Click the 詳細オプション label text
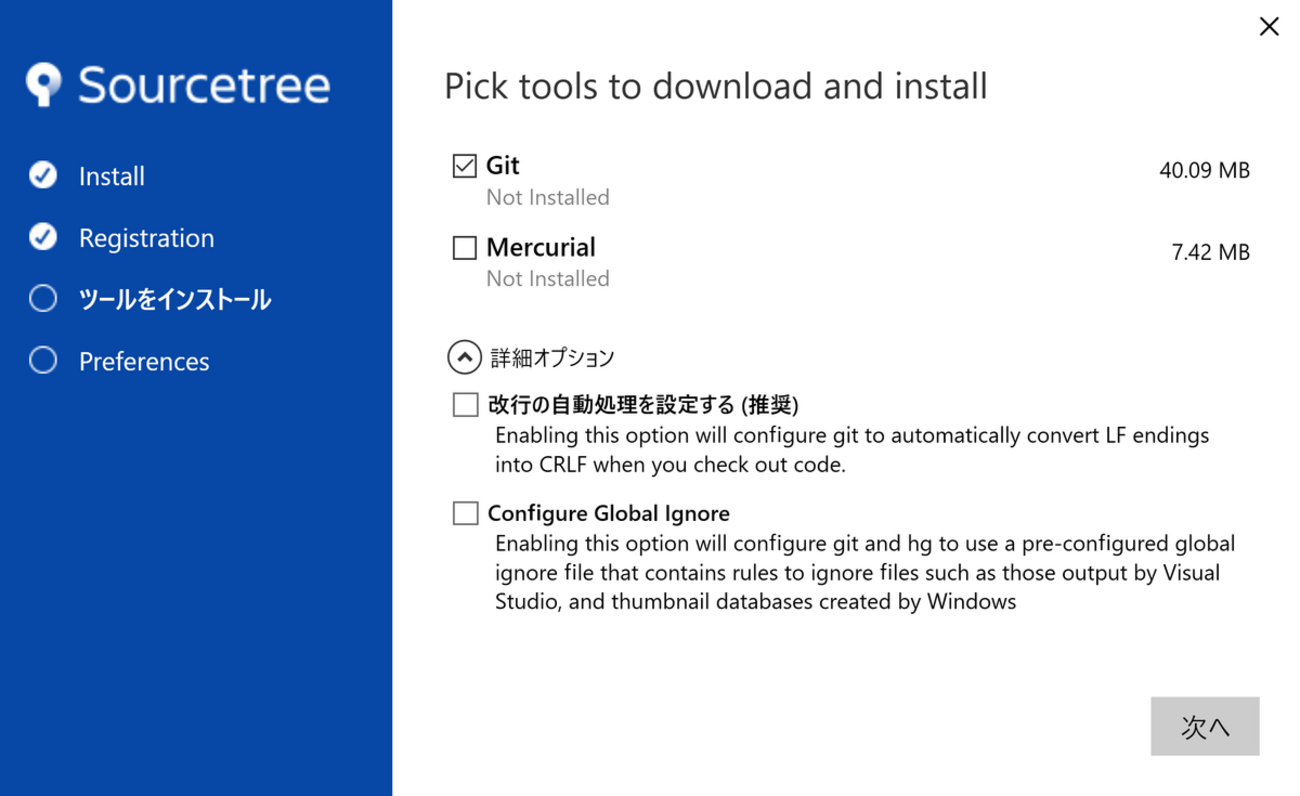Screen dimensions: 1300x796 pyautogui.click(x=552, y=357)
